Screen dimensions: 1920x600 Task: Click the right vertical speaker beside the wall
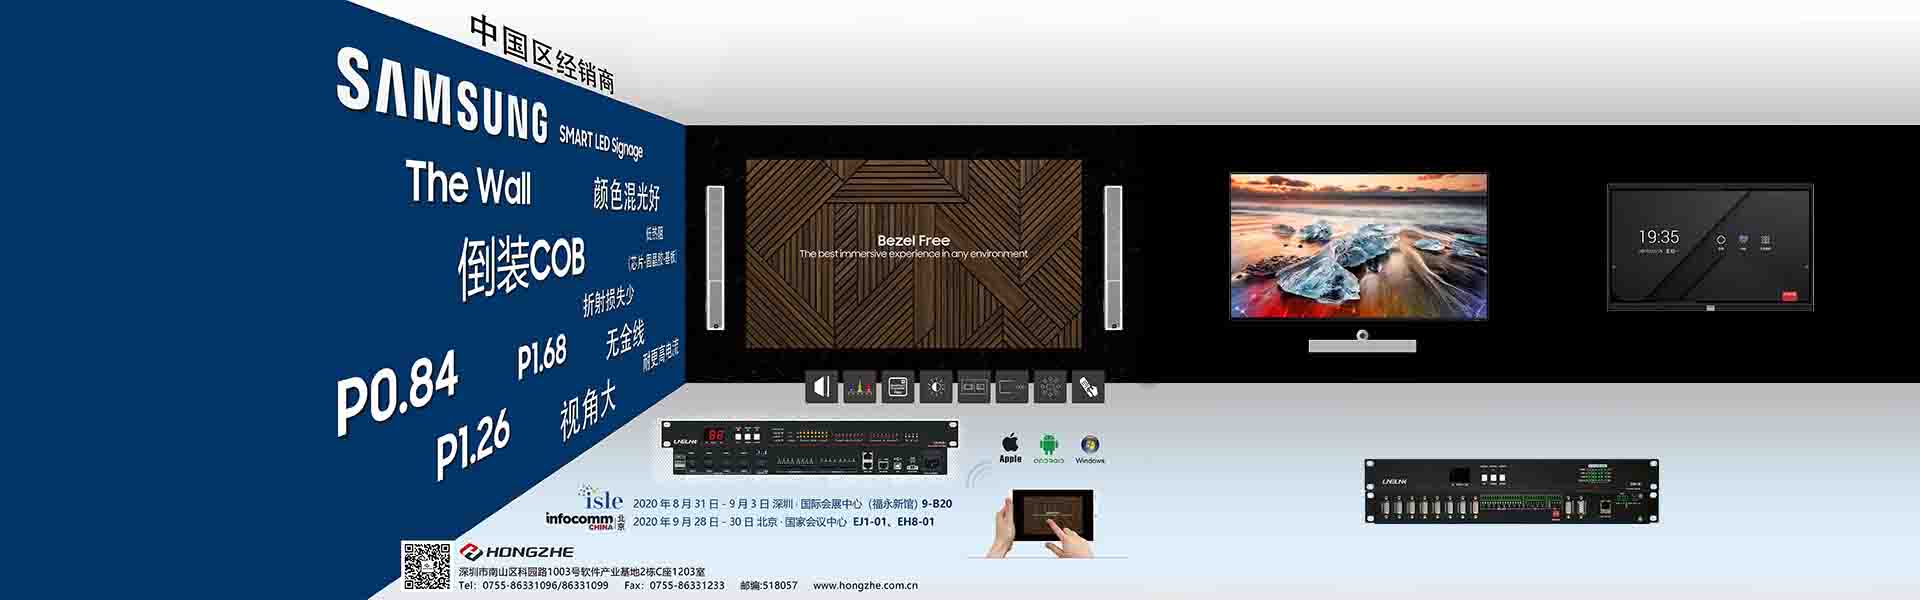[1113, 257]
